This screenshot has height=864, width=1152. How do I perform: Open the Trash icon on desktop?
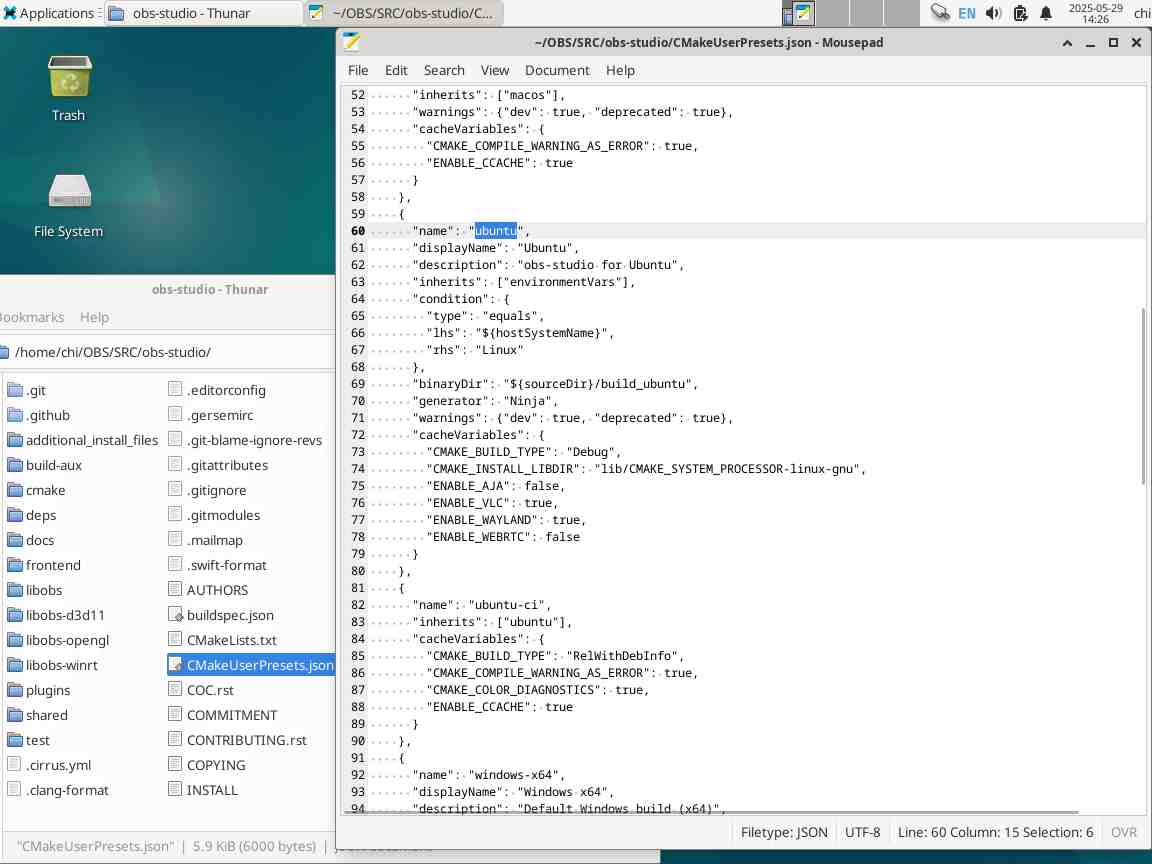[68, 78]
